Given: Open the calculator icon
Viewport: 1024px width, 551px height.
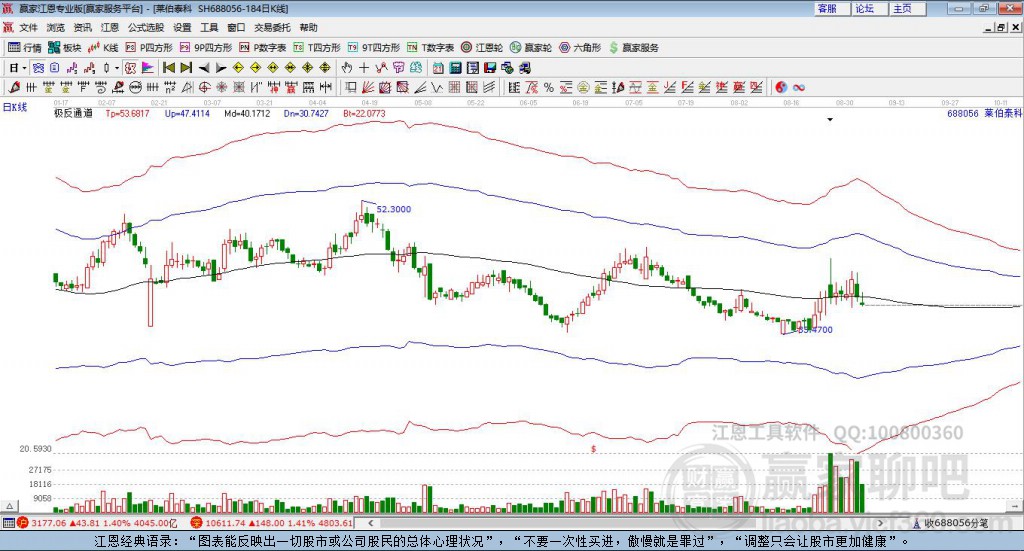Looking at the screenshot, I should [x=455, y=68].
